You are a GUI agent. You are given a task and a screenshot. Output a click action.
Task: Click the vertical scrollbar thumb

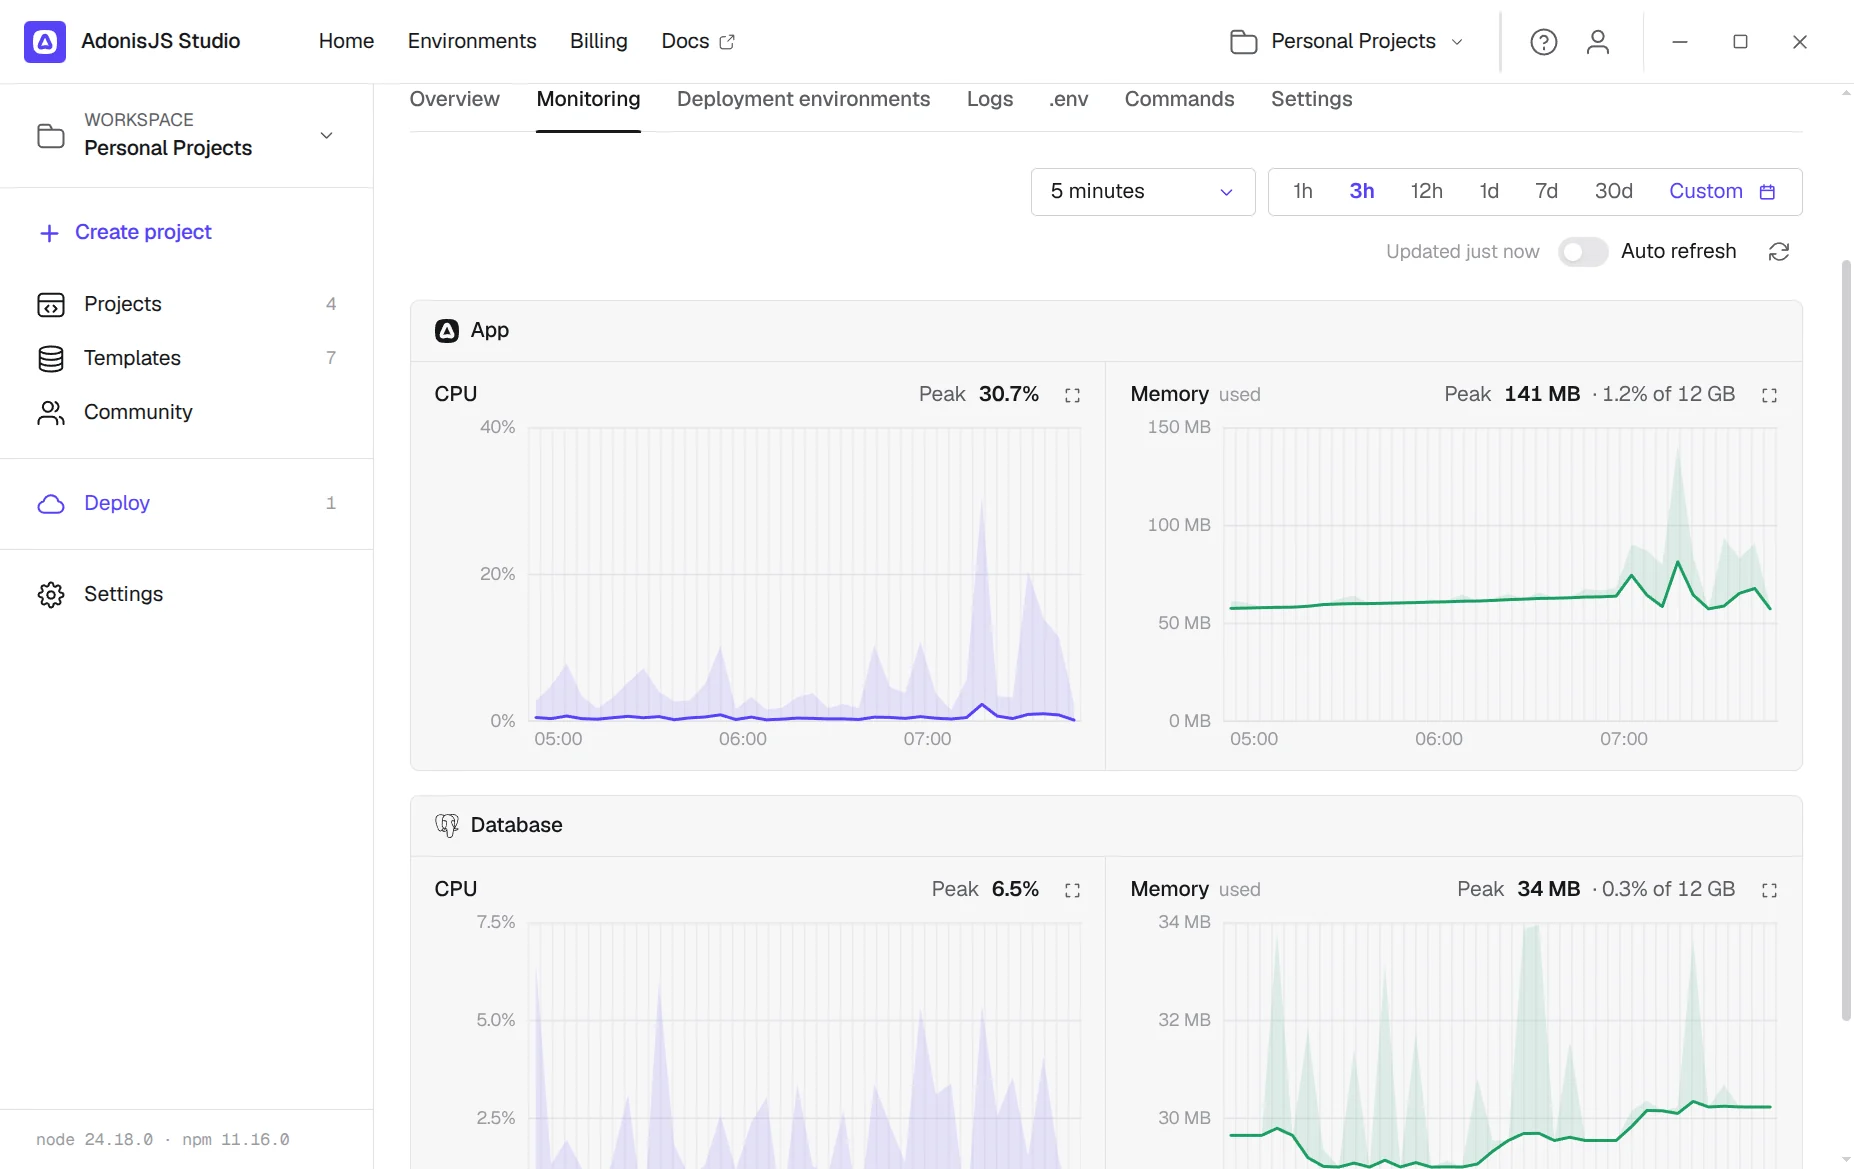tap(1846, 640)
